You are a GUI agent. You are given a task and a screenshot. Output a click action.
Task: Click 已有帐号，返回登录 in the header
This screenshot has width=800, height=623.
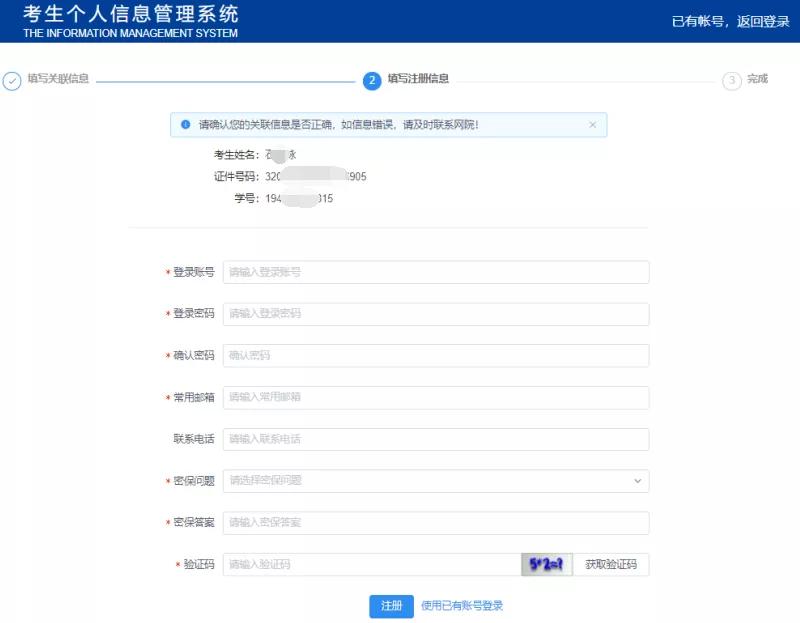pyautogui.click(x=730, y=20)
